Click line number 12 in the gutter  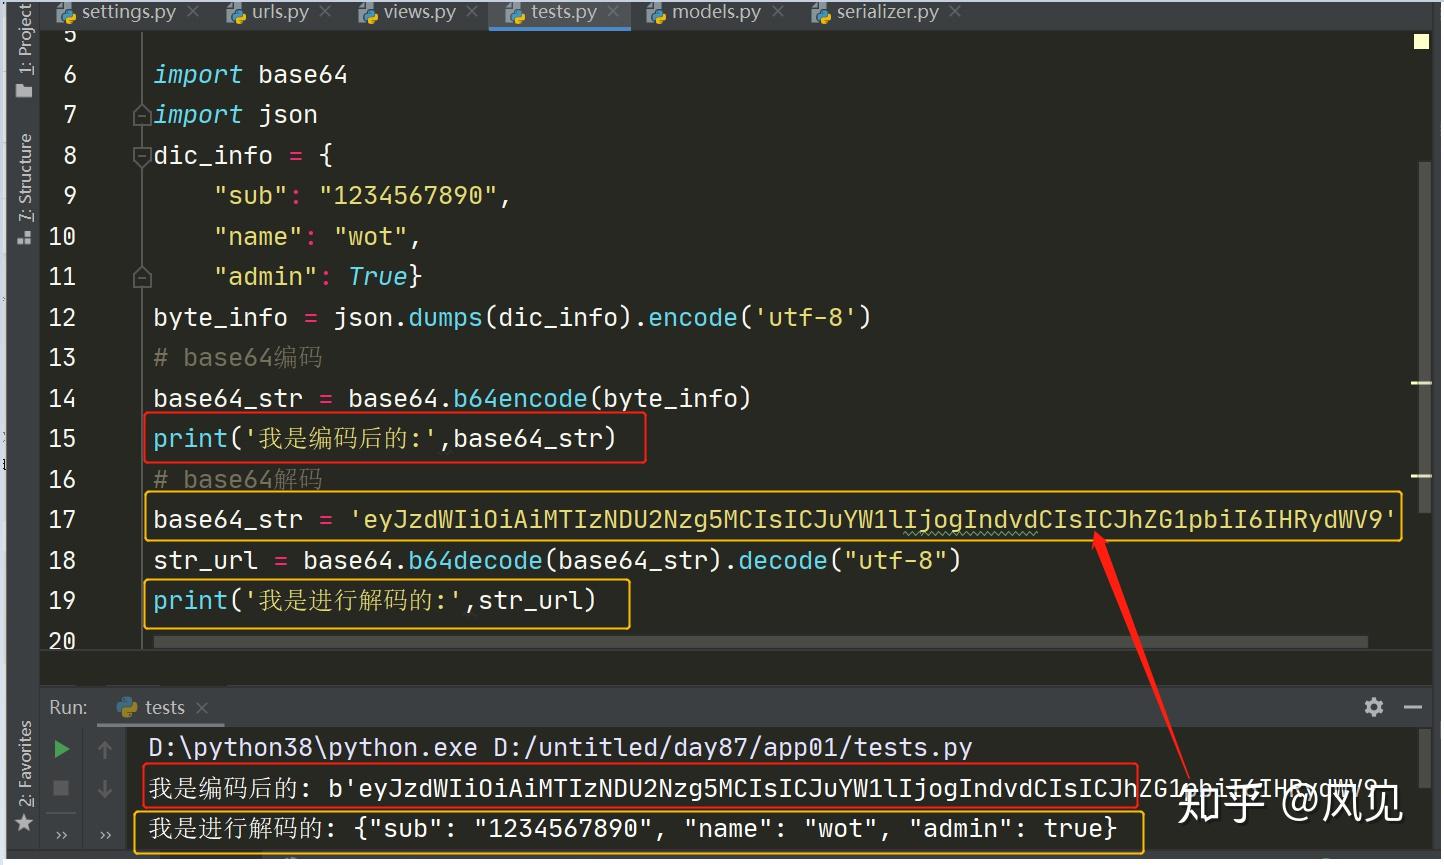tap(62, 318)
